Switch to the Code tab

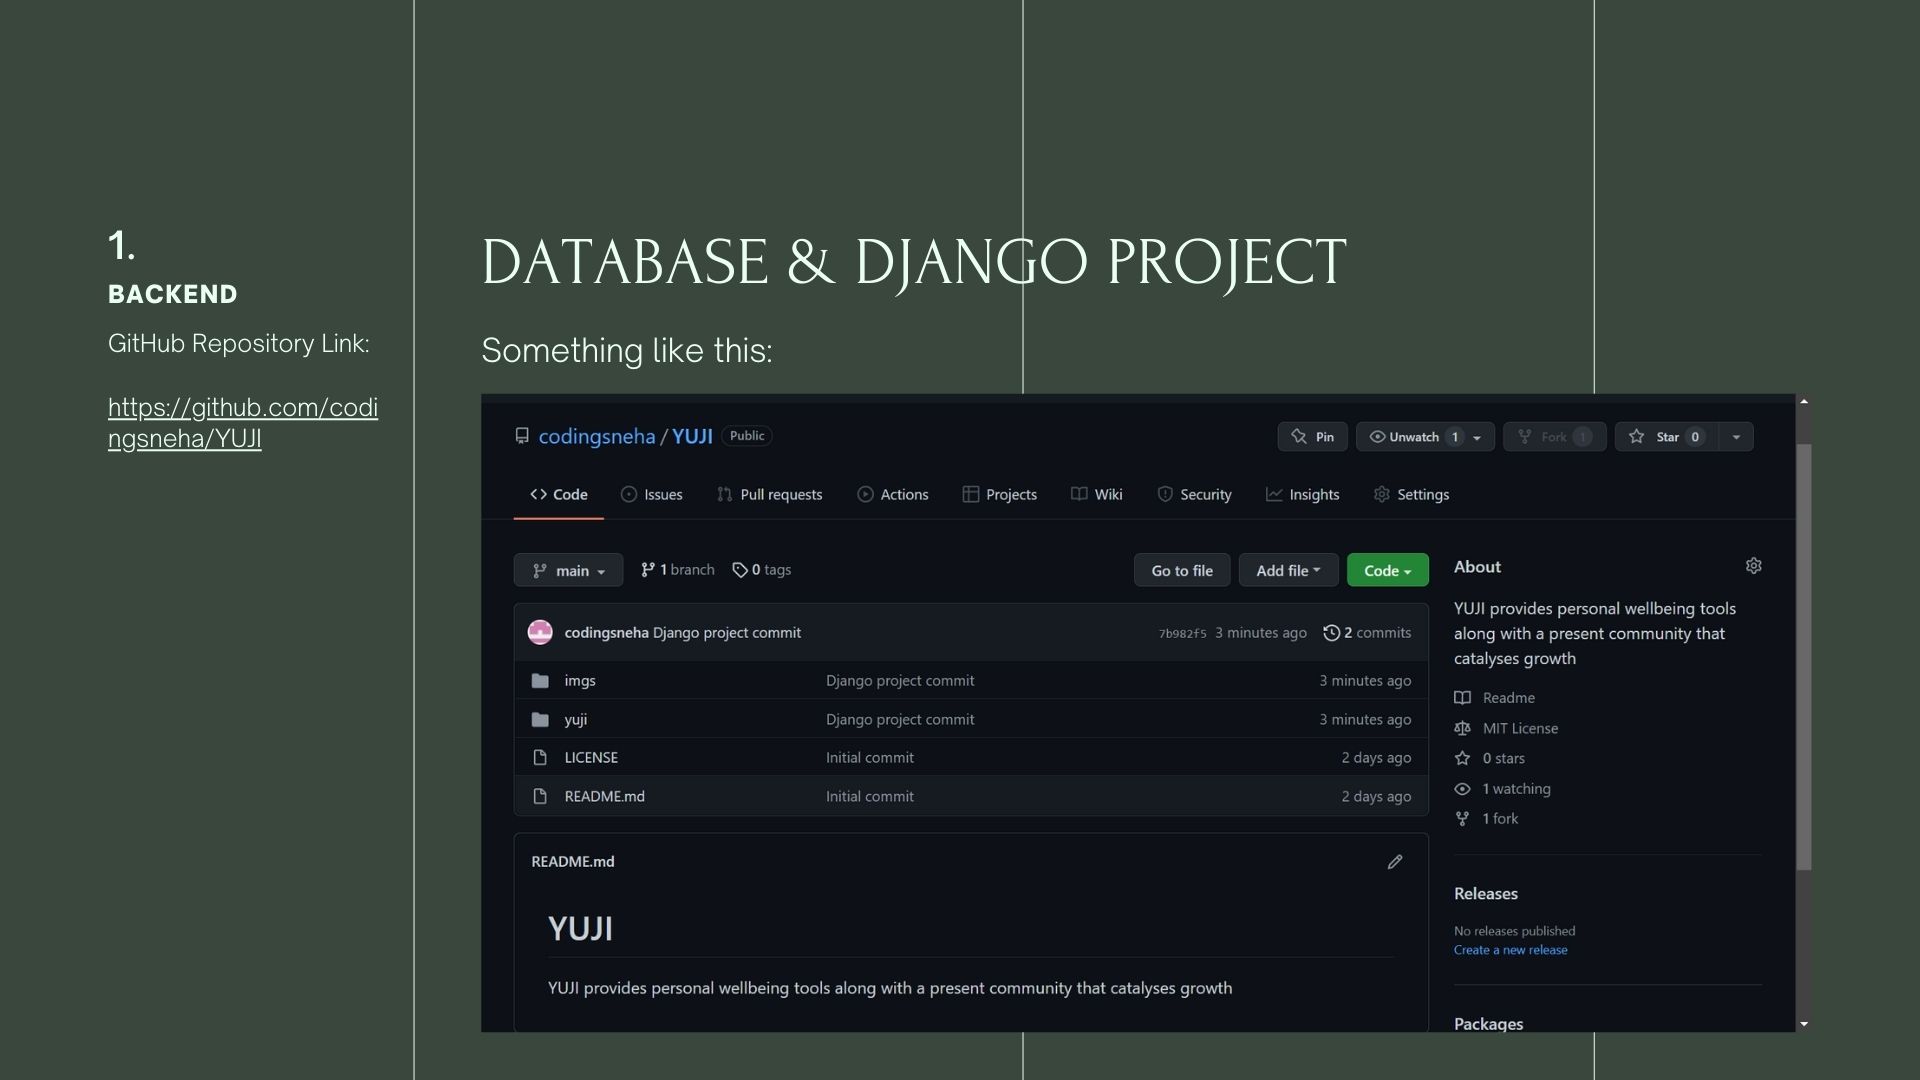click(559, 494)
